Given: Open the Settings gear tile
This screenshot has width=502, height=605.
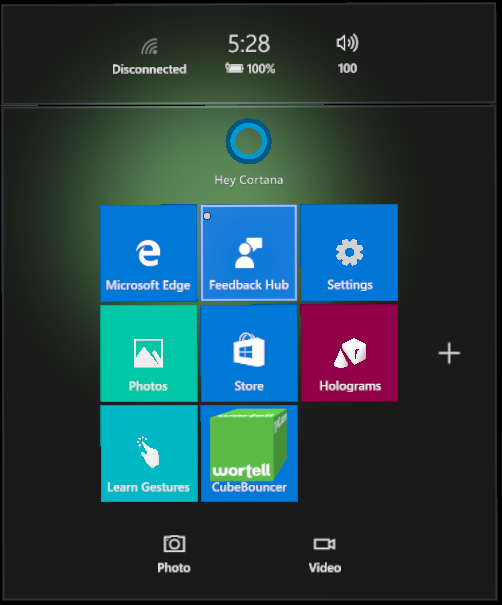Looking at the screenshot, I should pyautogui.click(x=349, y=253).
